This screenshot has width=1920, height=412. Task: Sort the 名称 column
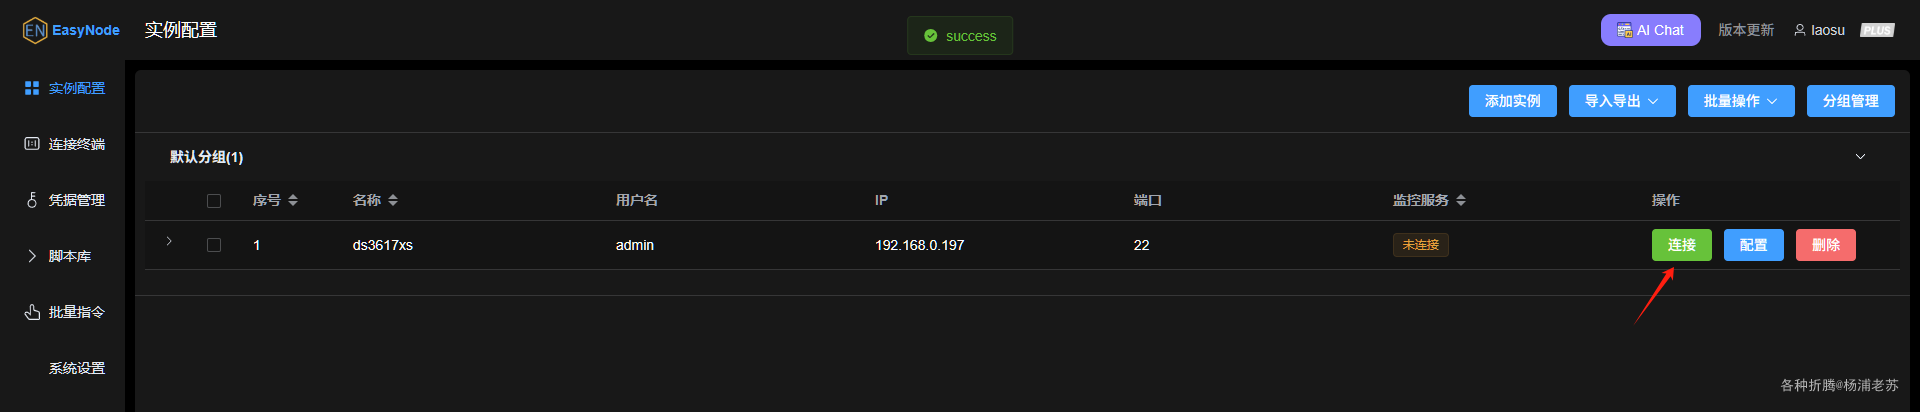pos(393,200)
